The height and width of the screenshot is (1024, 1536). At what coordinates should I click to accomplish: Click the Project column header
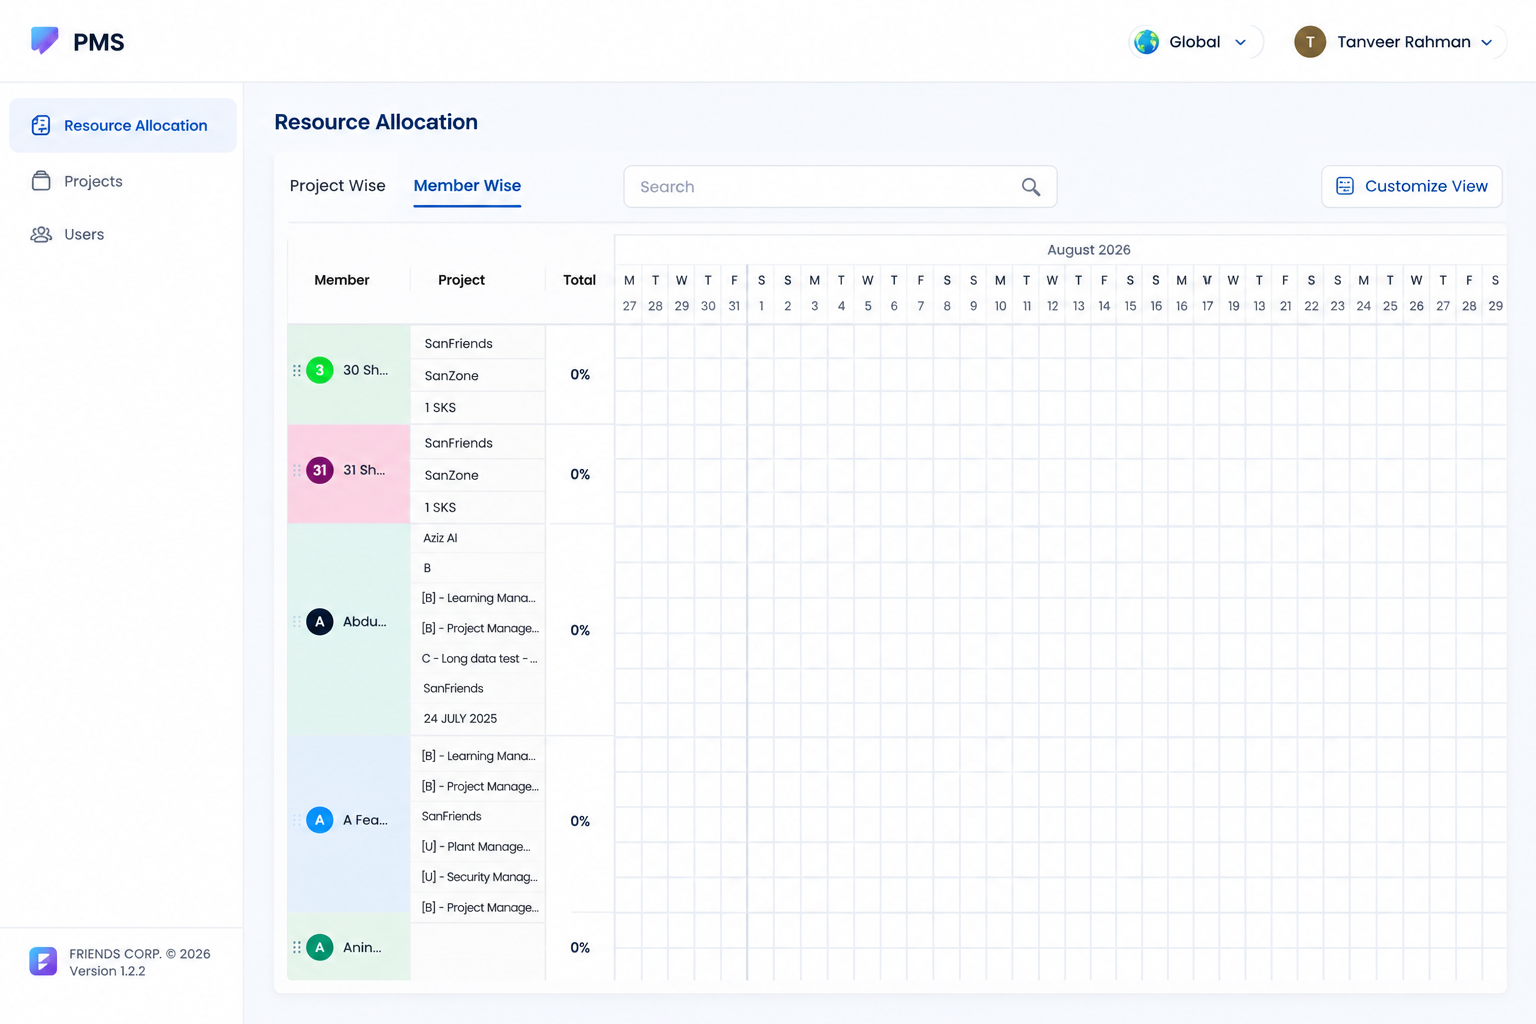pos(461,280)
